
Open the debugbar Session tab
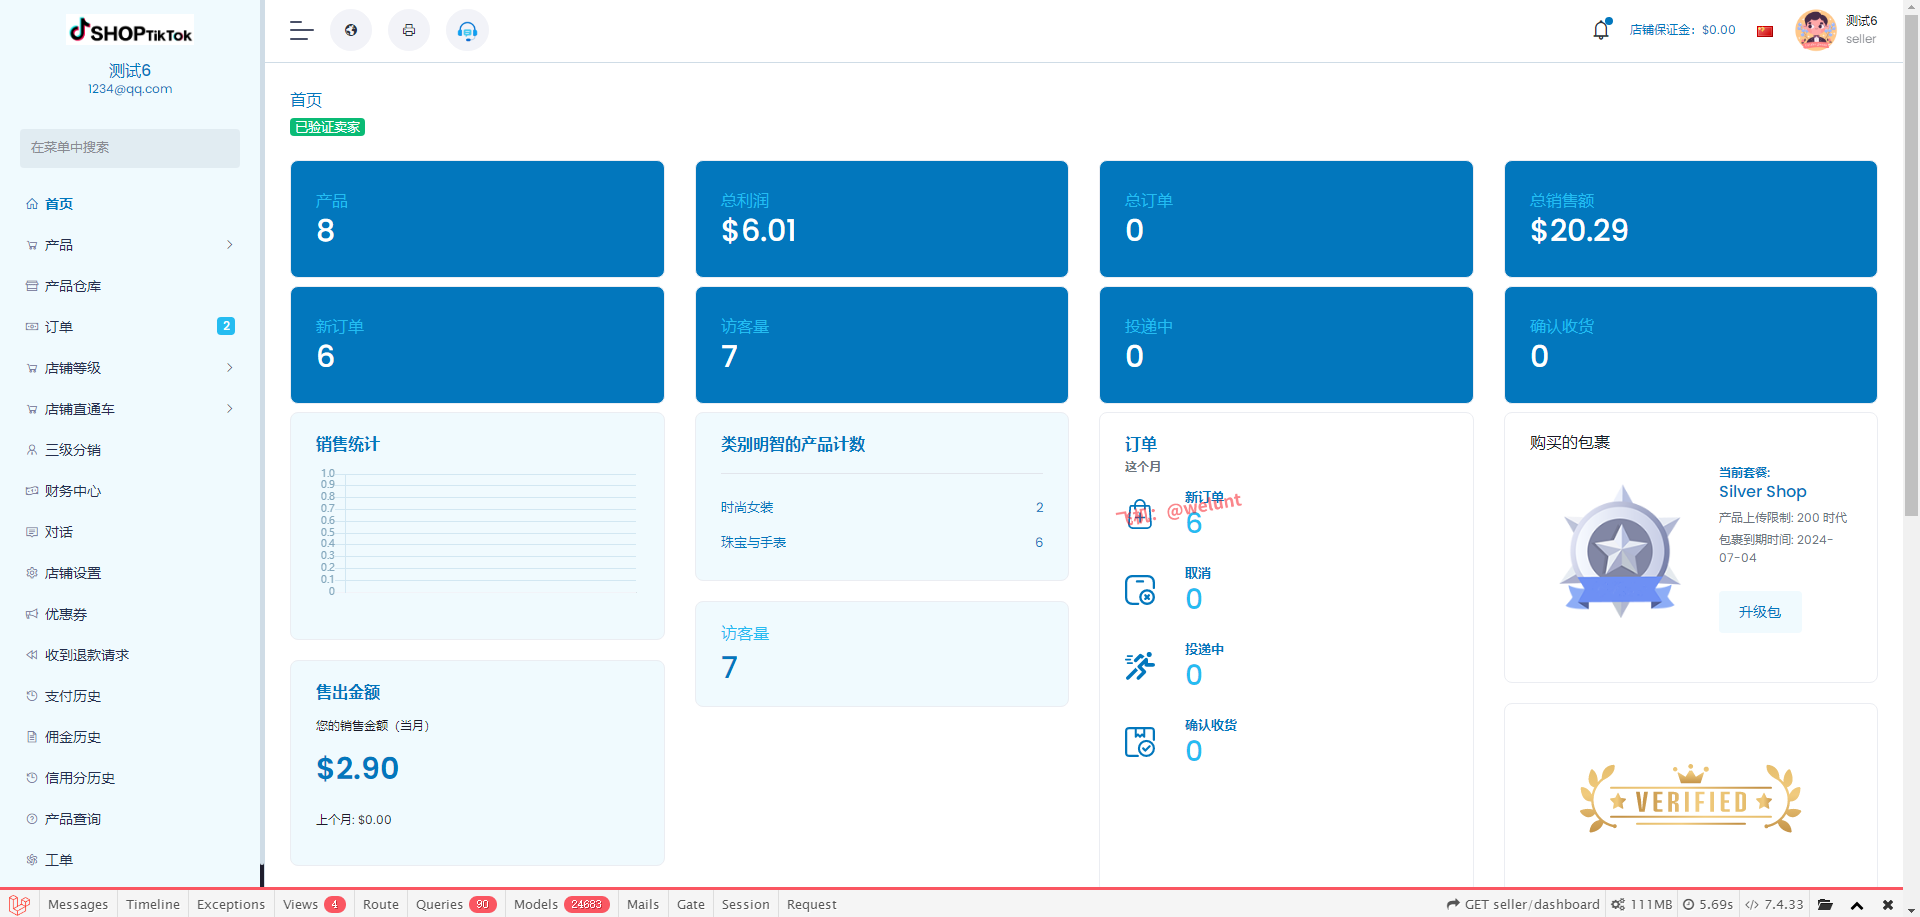coord(746,905)
